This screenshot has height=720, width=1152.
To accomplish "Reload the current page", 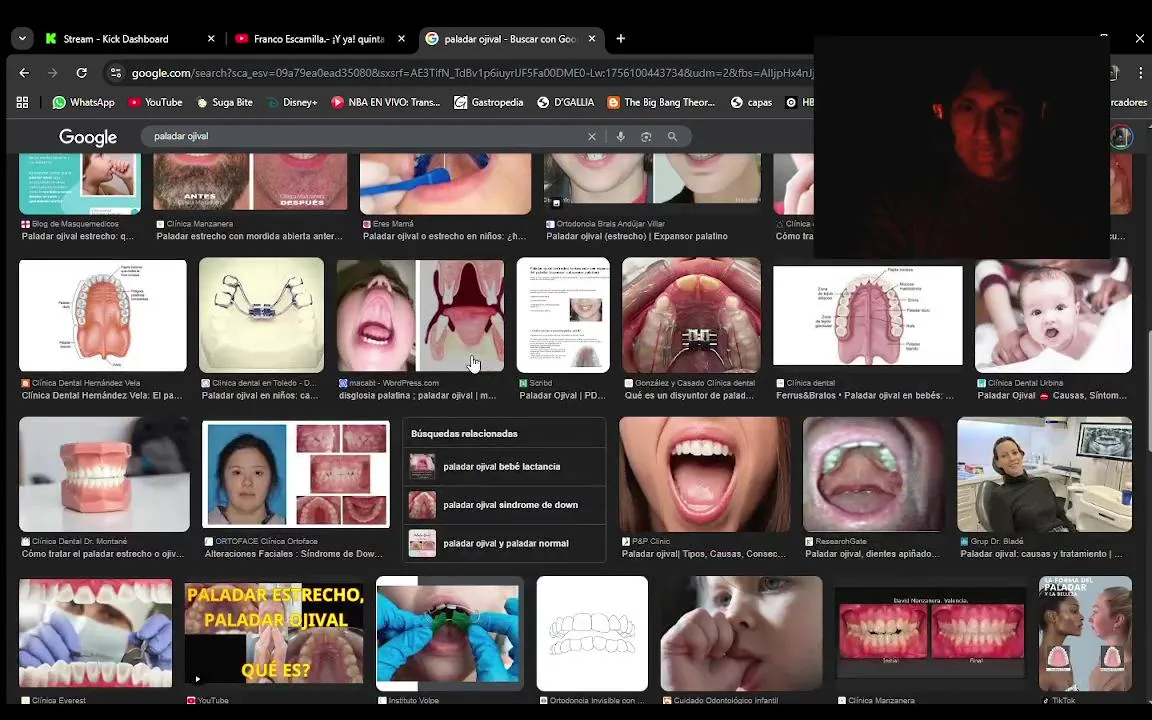I will coord(82,73).
